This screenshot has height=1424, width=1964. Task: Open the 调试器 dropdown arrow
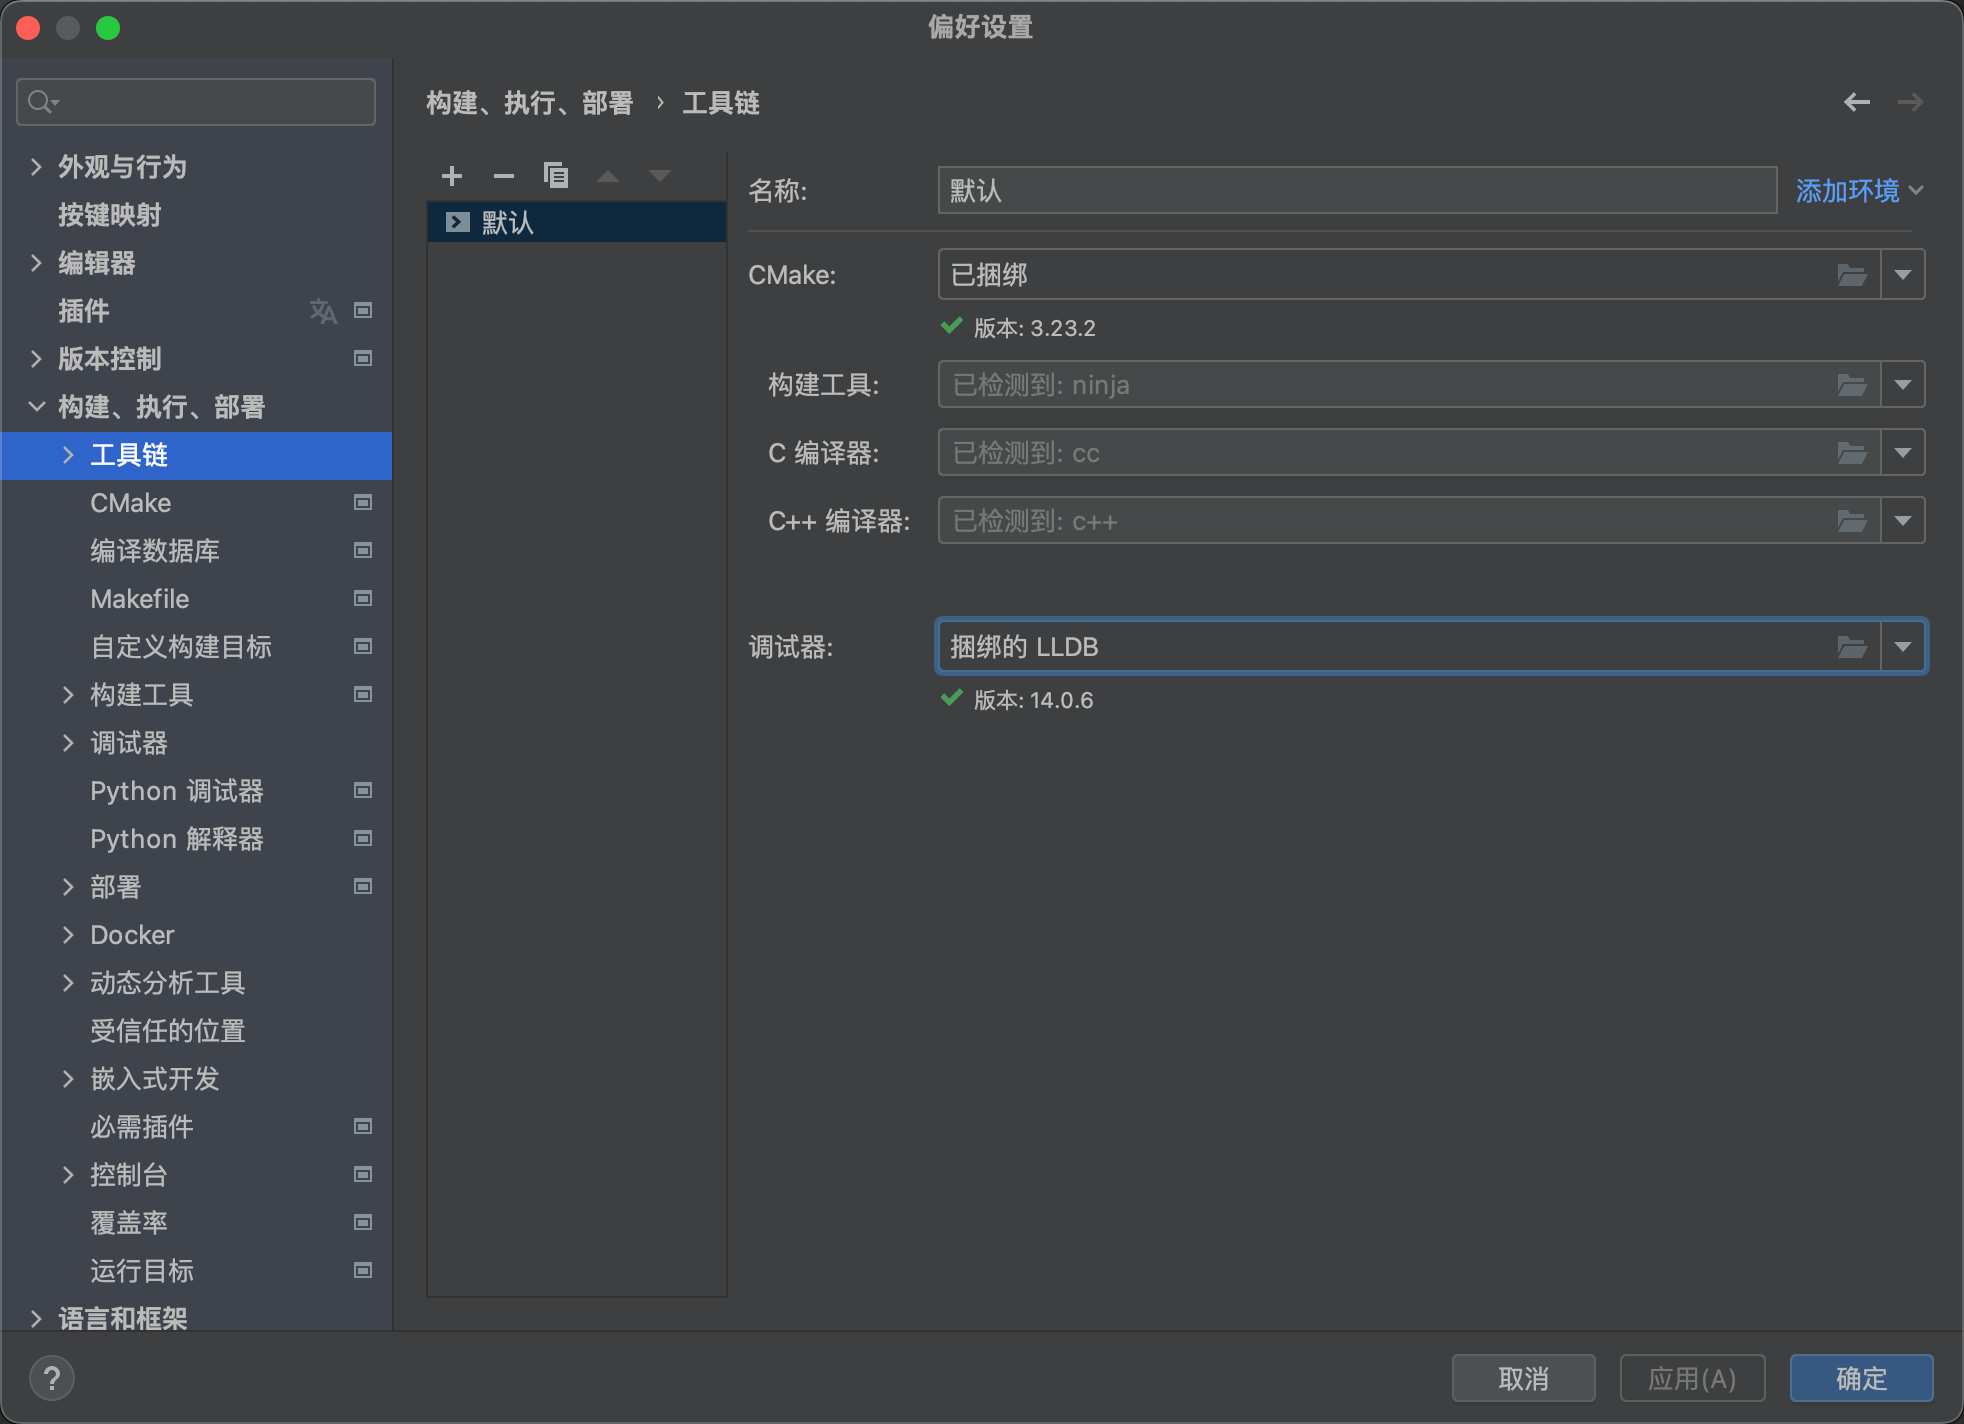pyautogui.click(x=1903, y=647)
